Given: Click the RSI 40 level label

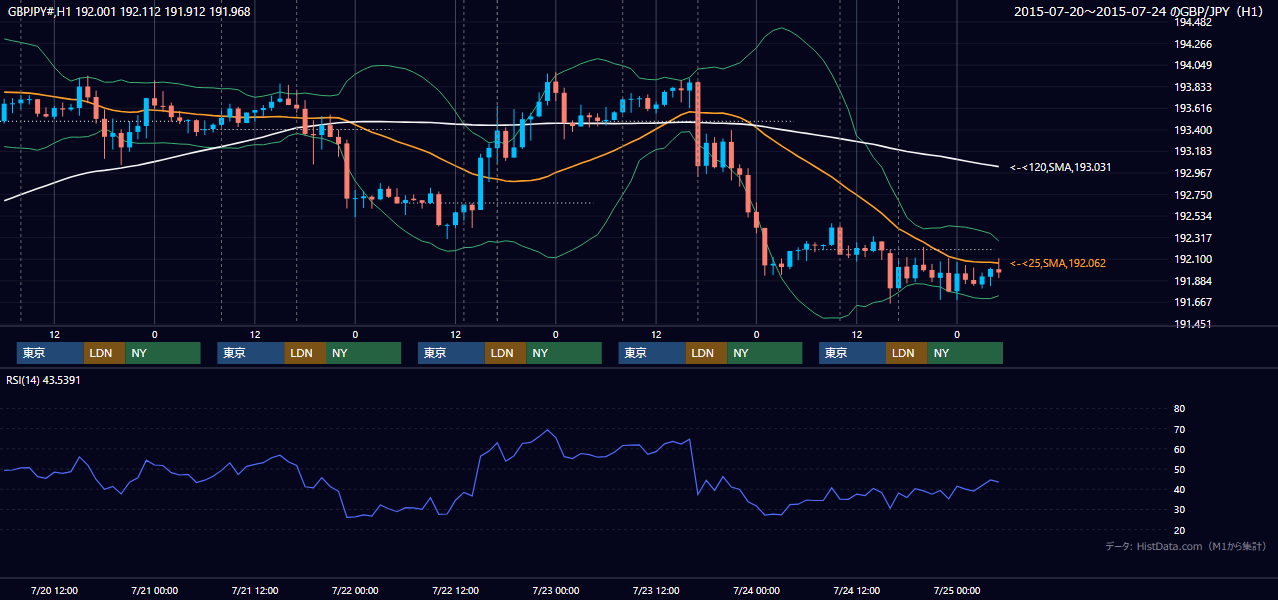Looking at the screenshot, I should coord(1179,490).
